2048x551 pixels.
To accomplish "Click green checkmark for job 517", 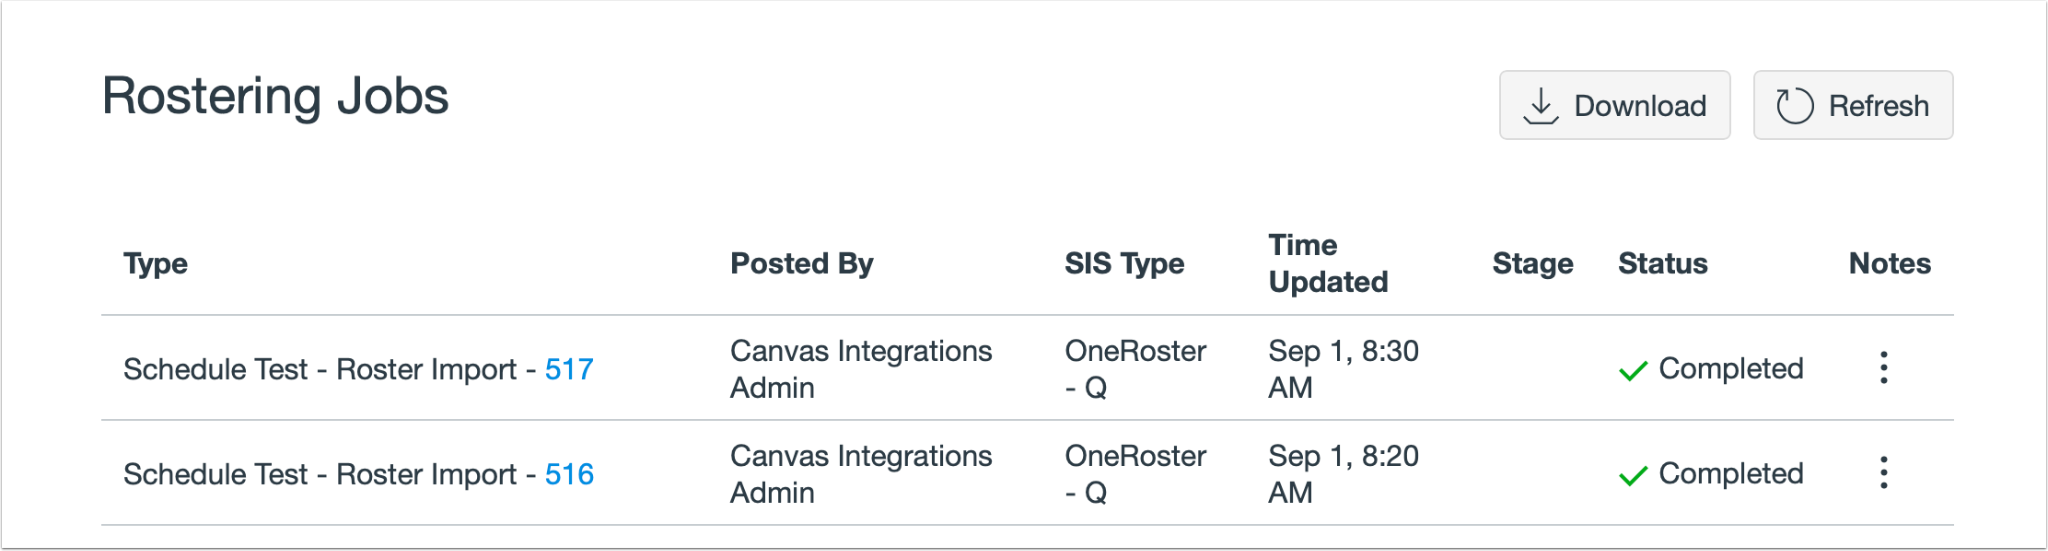I will (x=1633, y=371).
